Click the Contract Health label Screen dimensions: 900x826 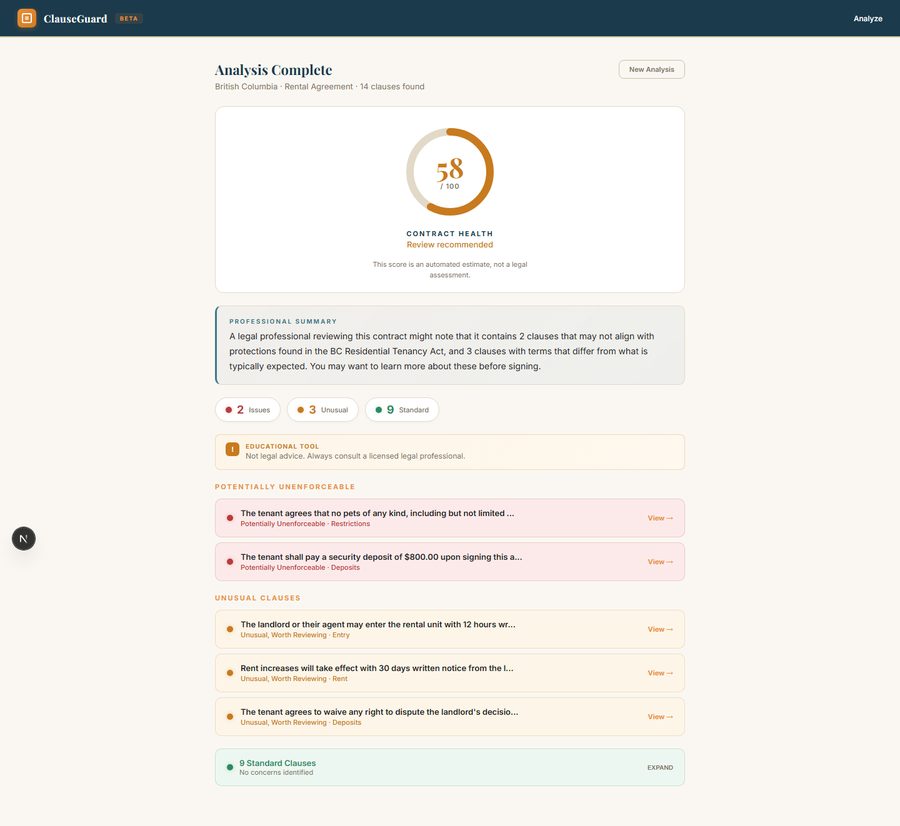[x=450, y=234]
